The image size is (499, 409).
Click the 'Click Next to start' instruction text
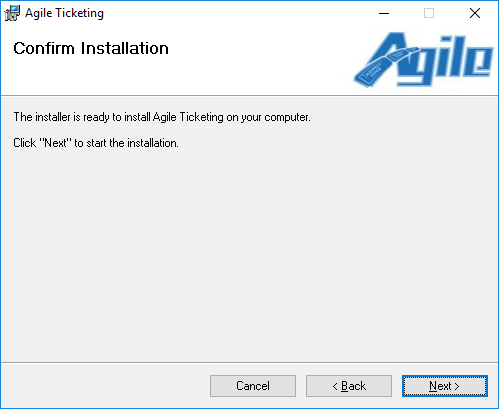(96, 143)
